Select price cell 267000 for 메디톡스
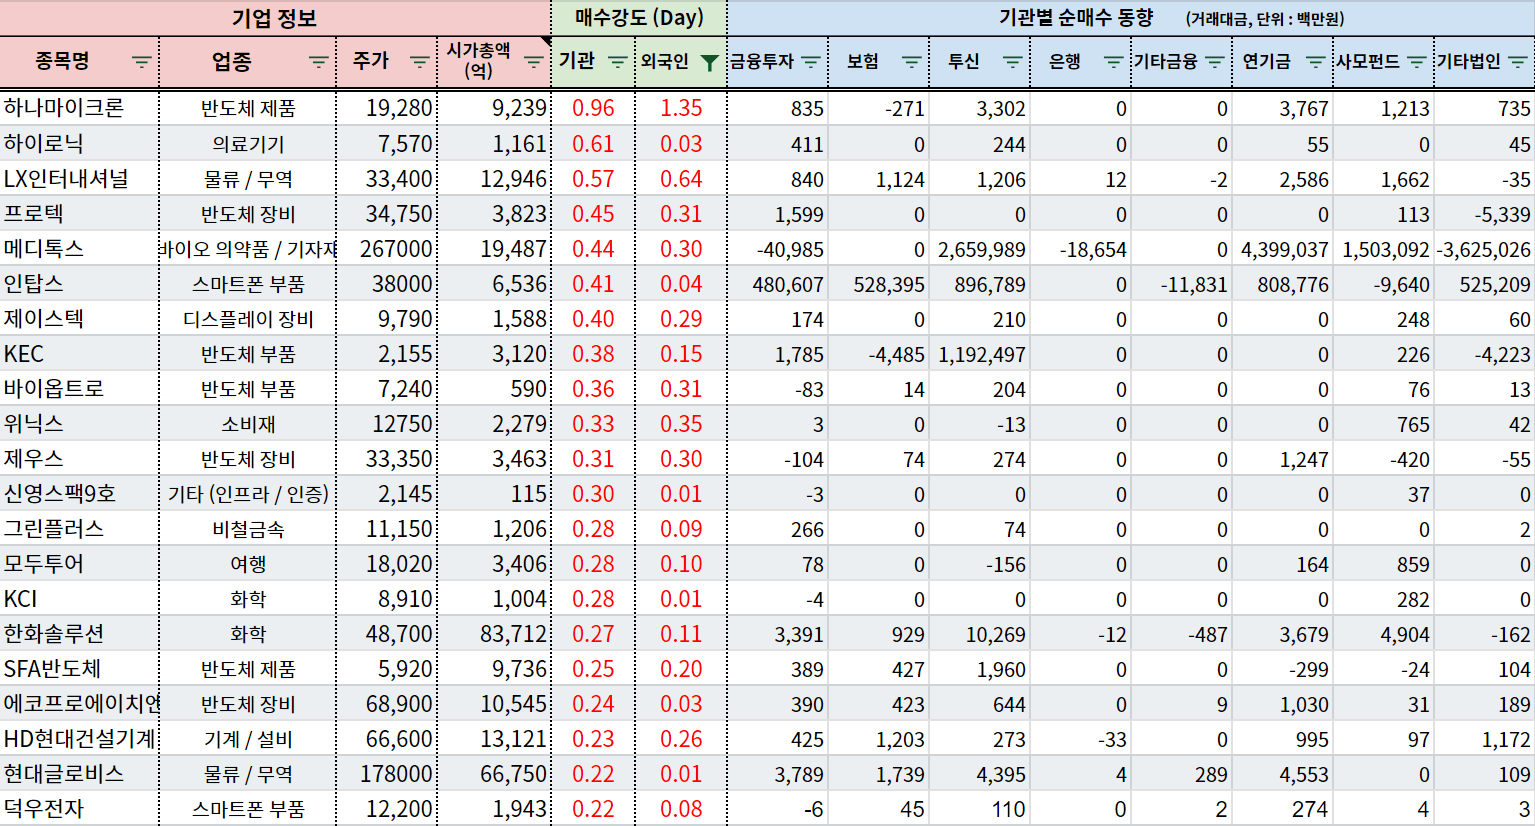Viewport: 1535px width, 826px height. click(387, 249)
